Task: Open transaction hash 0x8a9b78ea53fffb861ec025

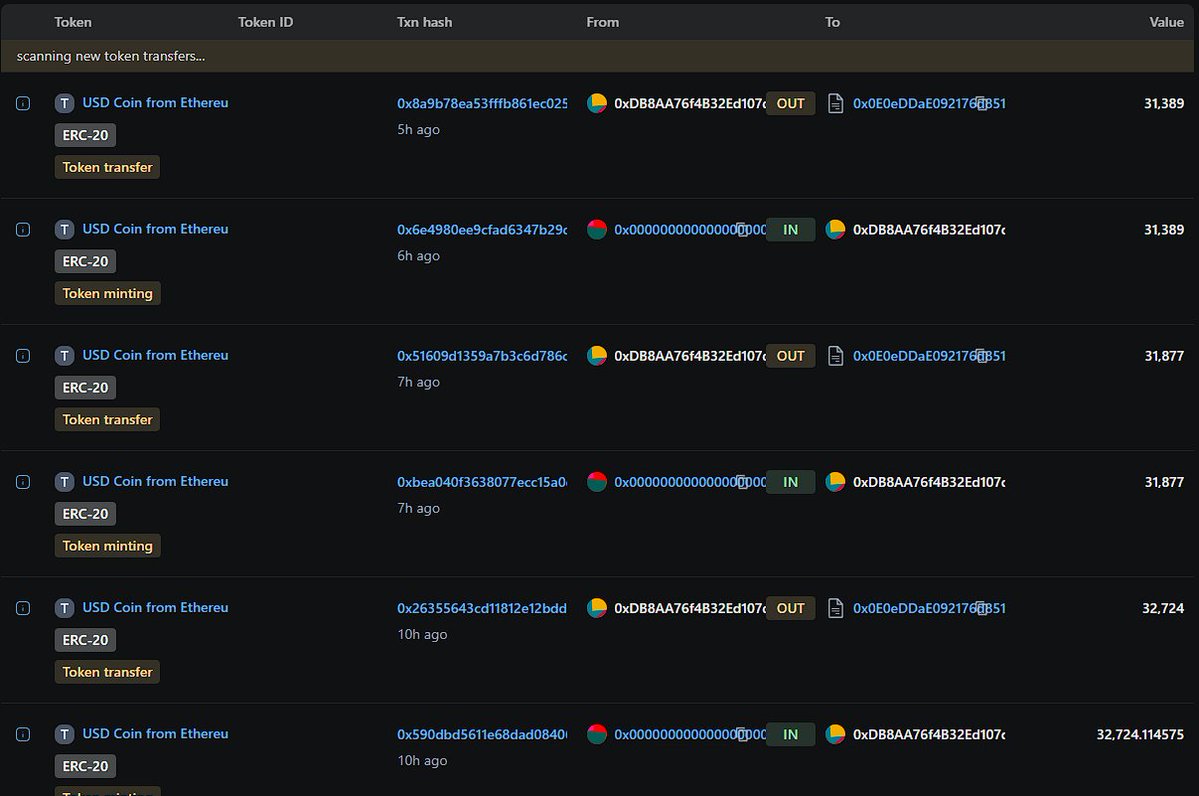Action: 482,103
